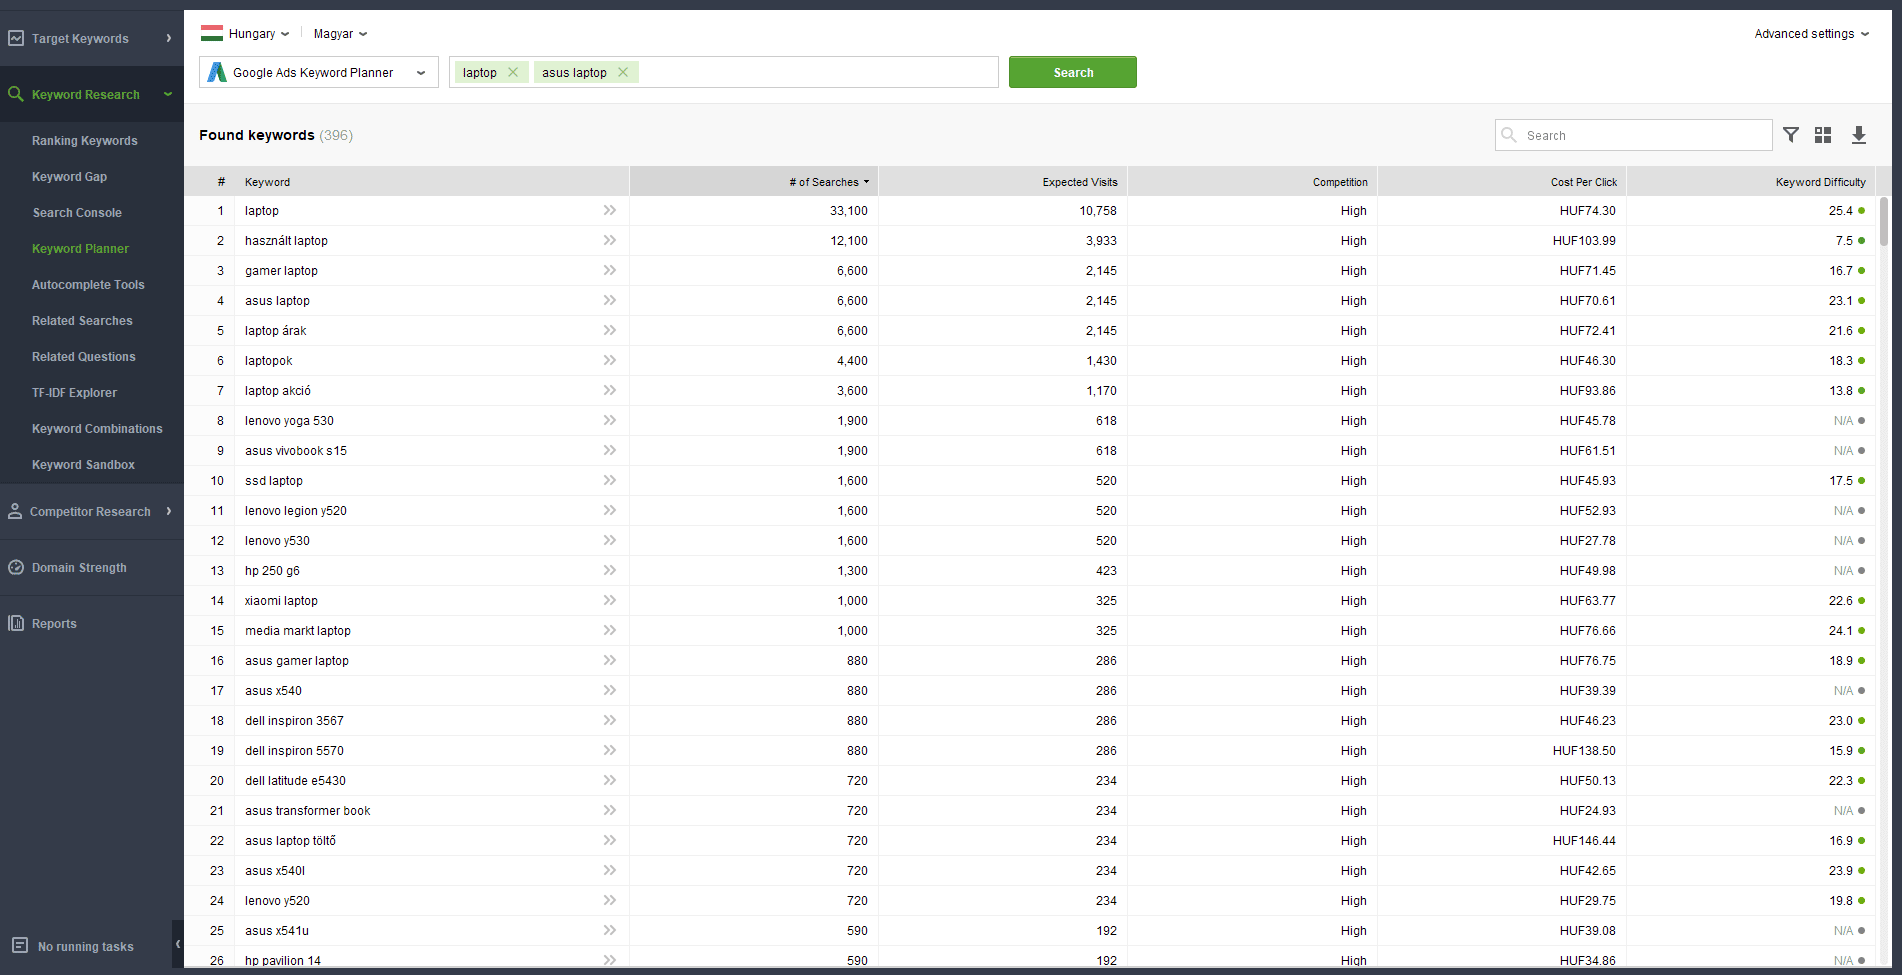The height and width of the screenshot is (975, 1902).
Task: Open Related Searches menu item
Action: [82, 320]
